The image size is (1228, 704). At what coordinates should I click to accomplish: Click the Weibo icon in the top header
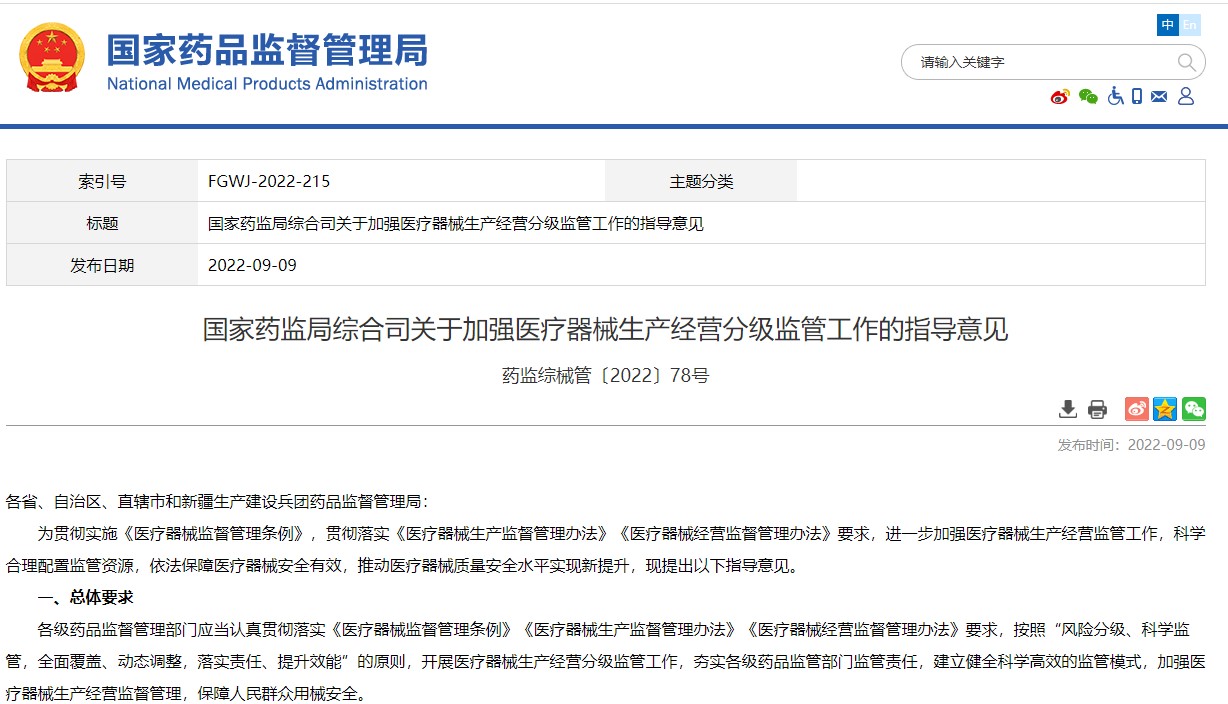[1059, 97]
